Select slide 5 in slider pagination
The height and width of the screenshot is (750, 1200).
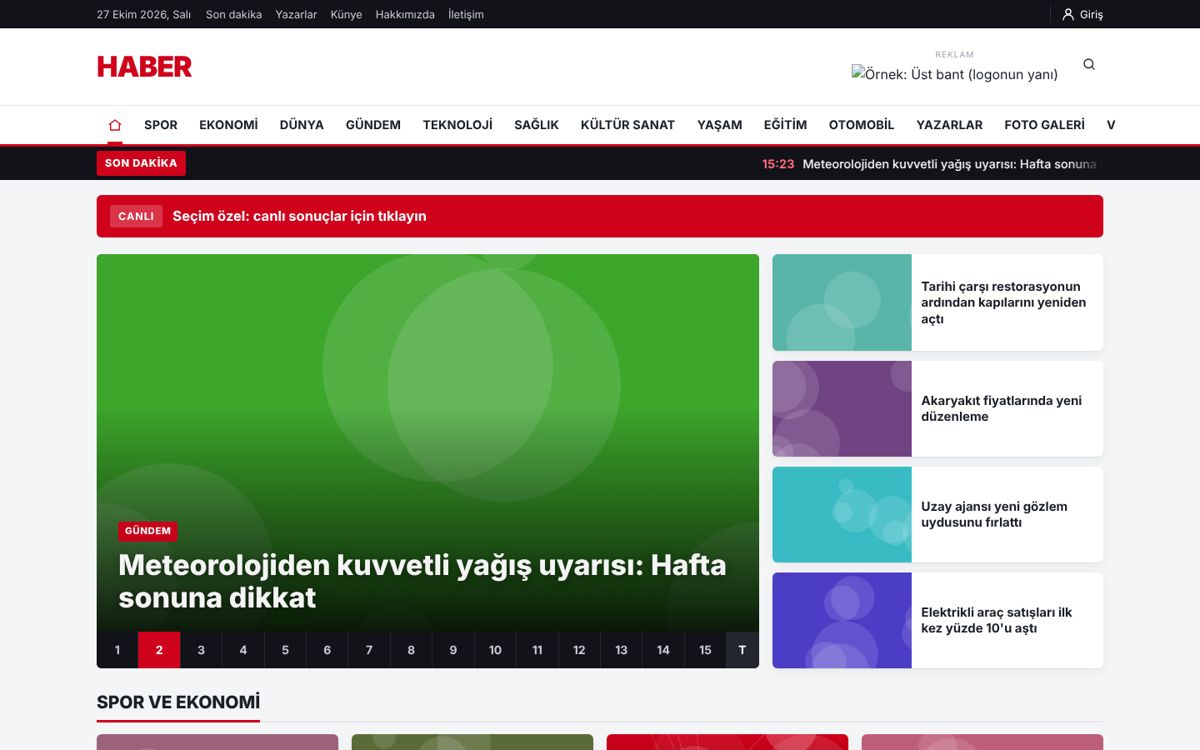pos(285,650)
